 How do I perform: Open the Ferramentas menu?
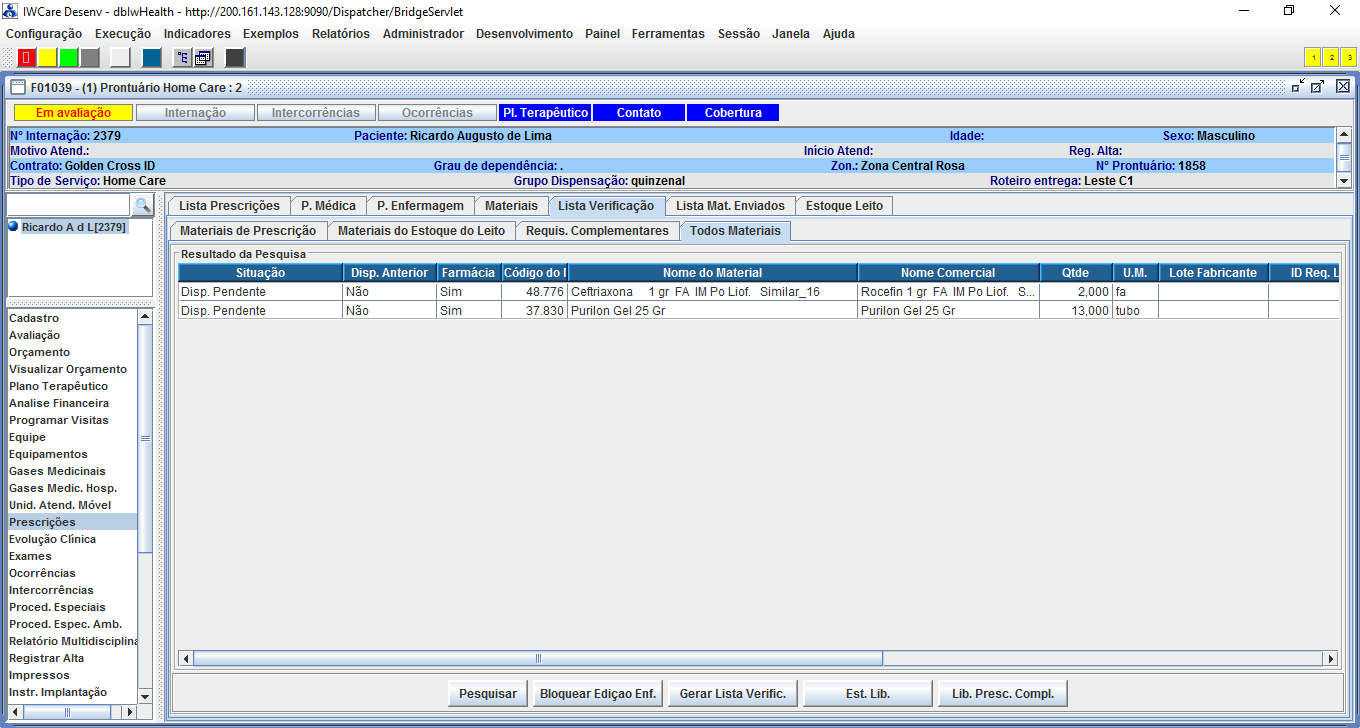pos(667,34)
